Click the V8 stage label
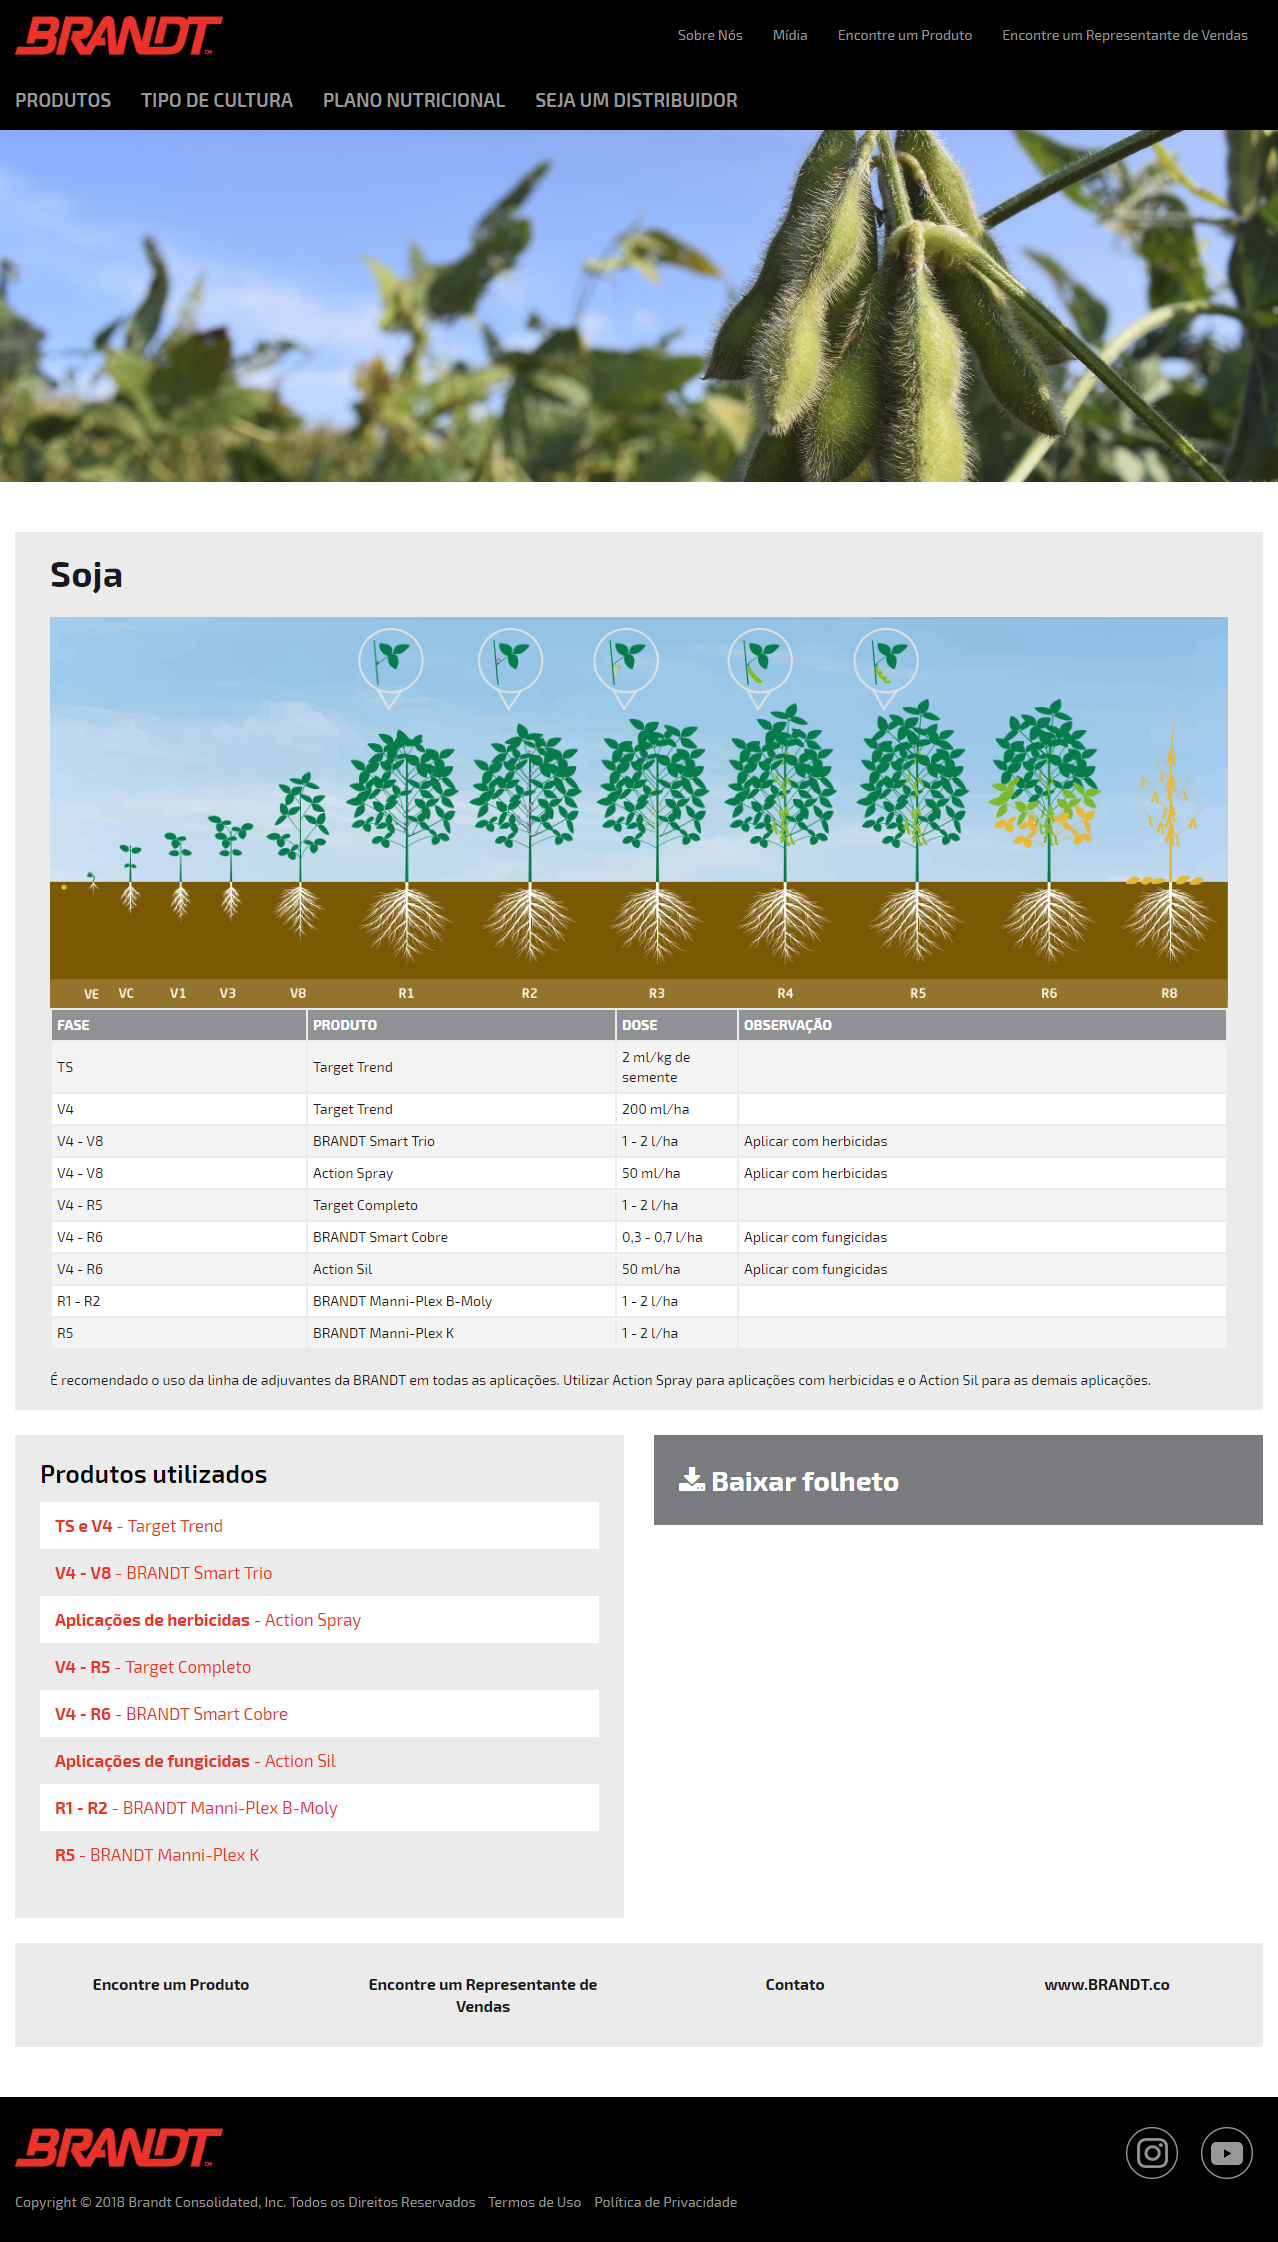1278x2242 pixels. pyautogui.click(x=298, y=993)
